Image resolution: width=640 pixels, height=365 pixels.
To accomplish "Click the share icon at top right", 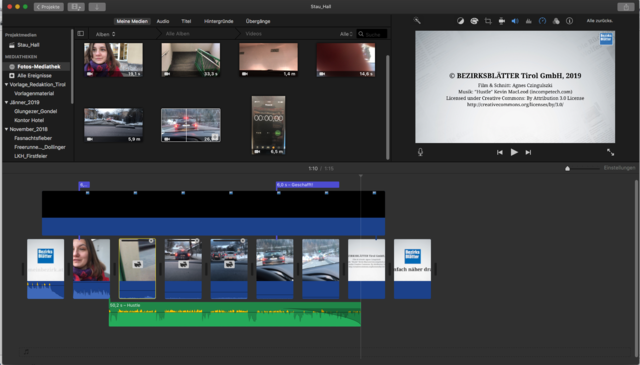I will [626, 7].
